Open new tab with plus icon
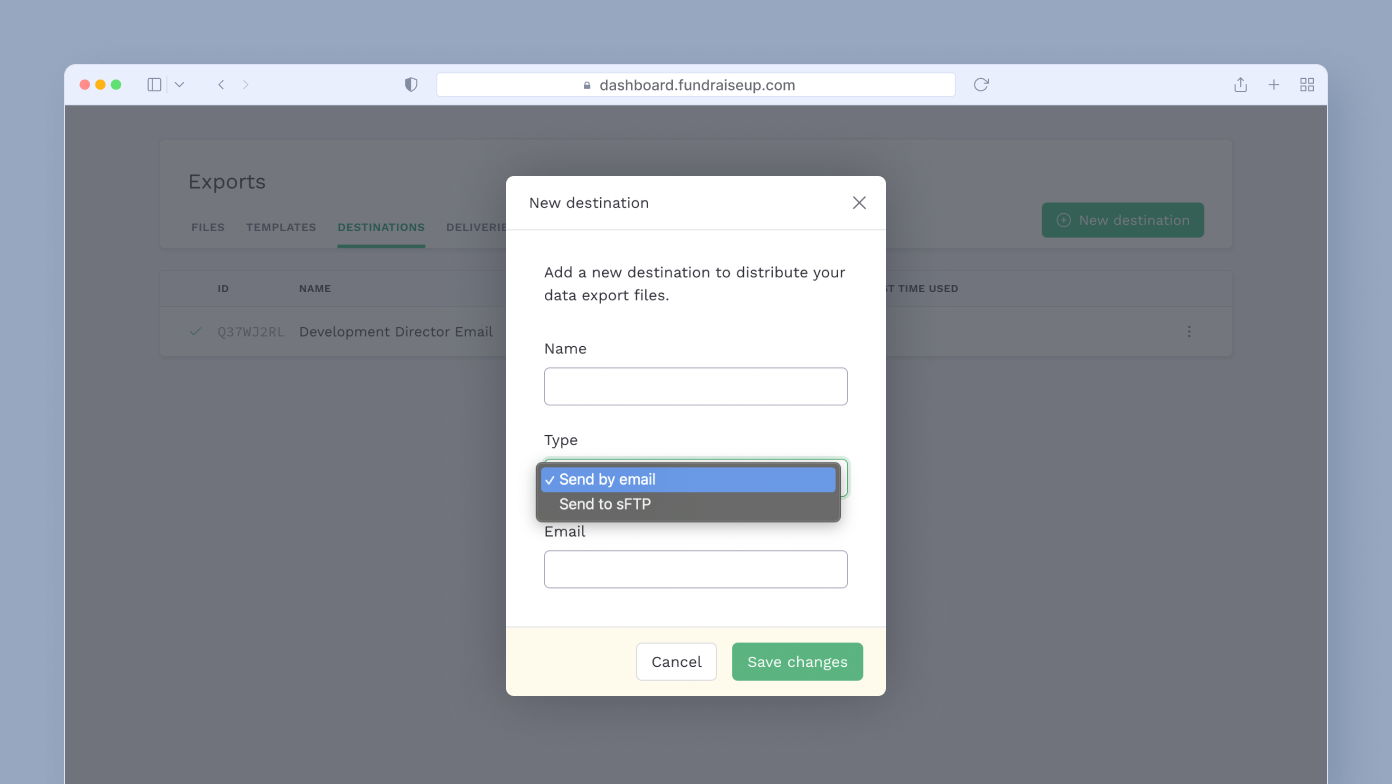 click(1274, 85)
